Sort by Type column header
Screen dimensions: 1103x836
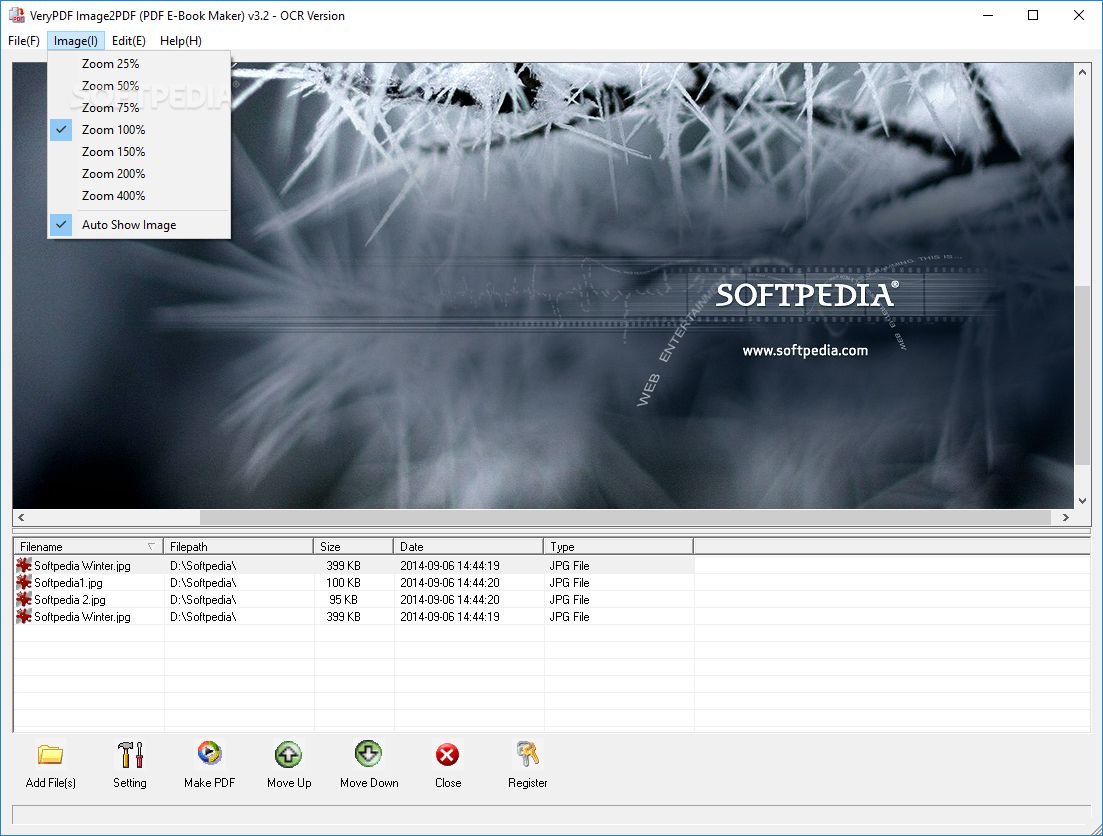[x=618, y=547]
